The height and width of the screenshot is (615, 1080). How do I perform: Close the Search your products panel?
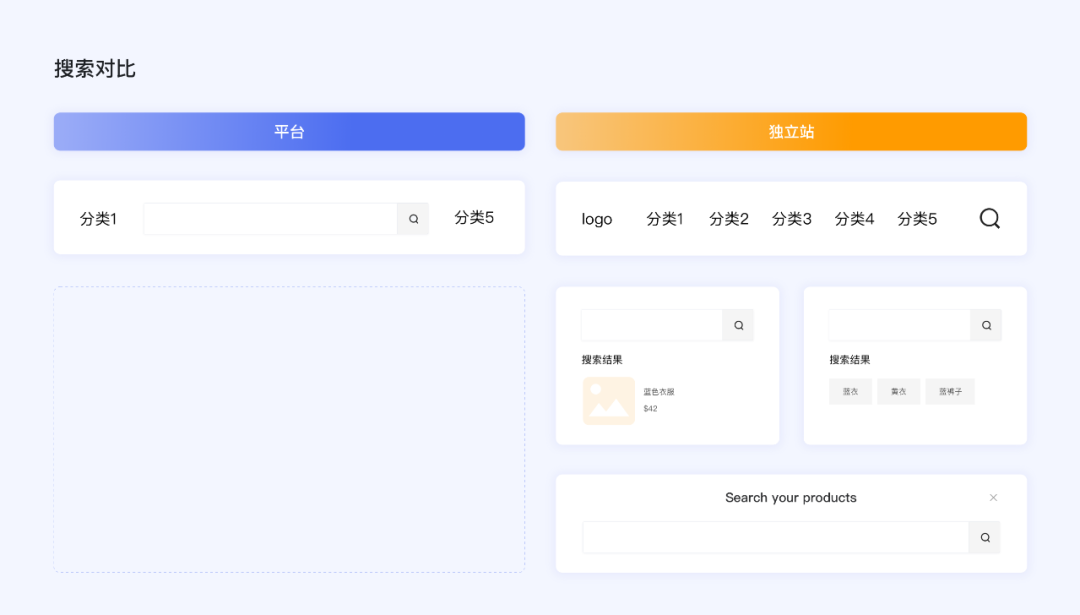(x=993, y=498)
